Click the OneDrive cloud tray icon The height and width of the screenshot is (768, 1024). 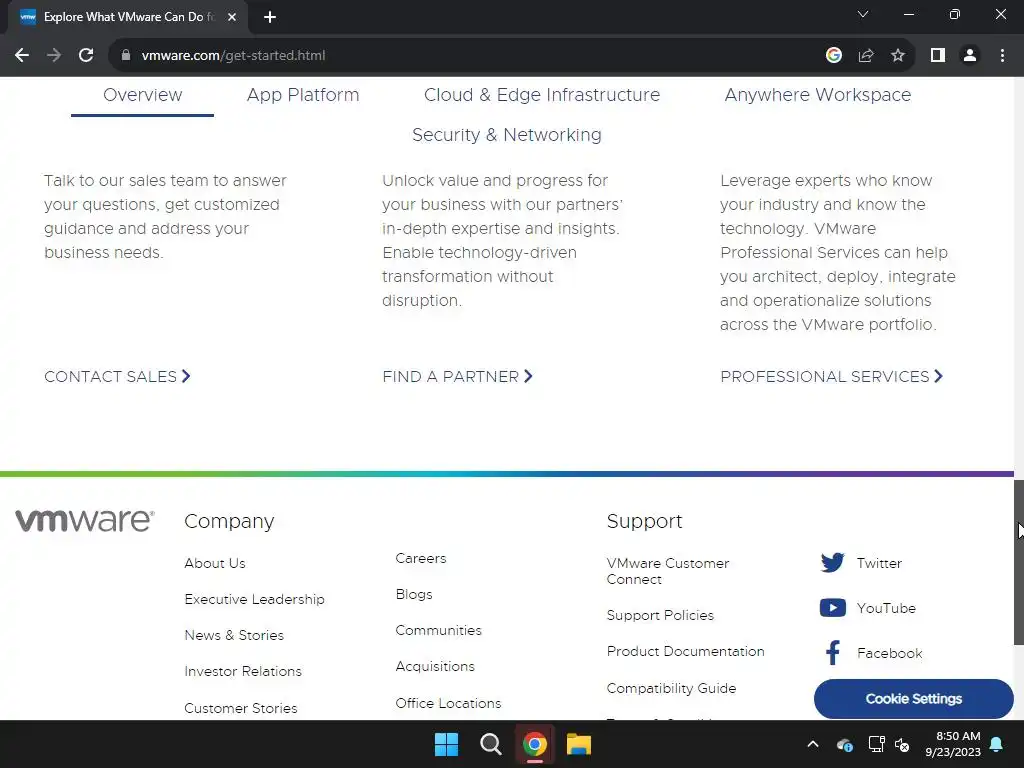click(844, 744)
